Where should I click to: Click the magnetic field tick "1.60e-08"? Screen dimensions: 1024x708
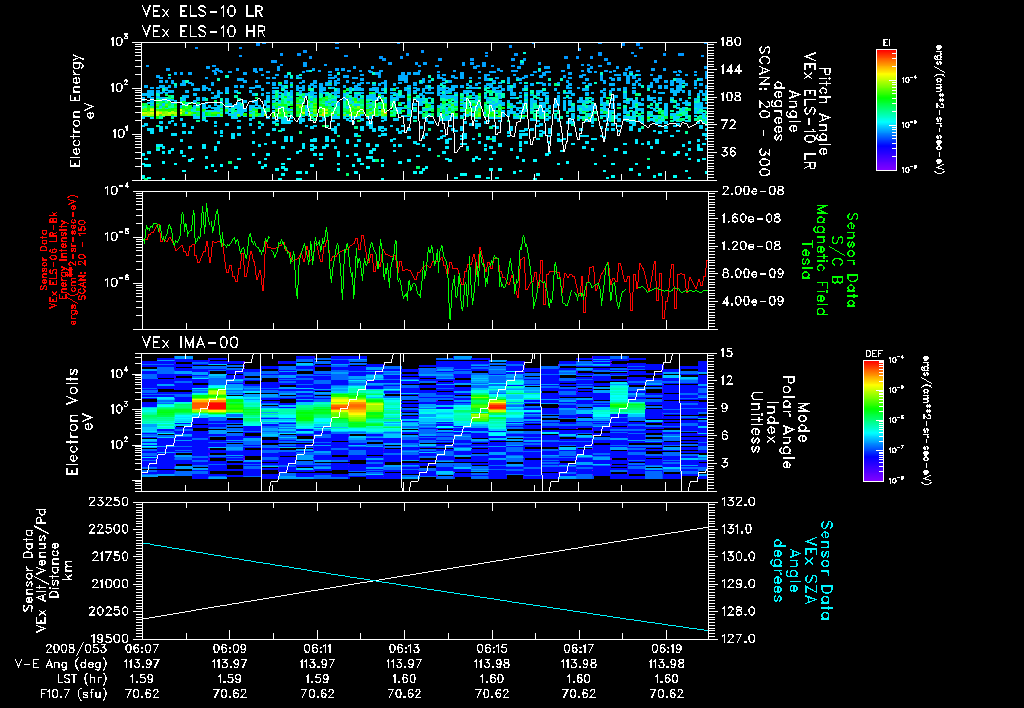click(x=752, y=218)
